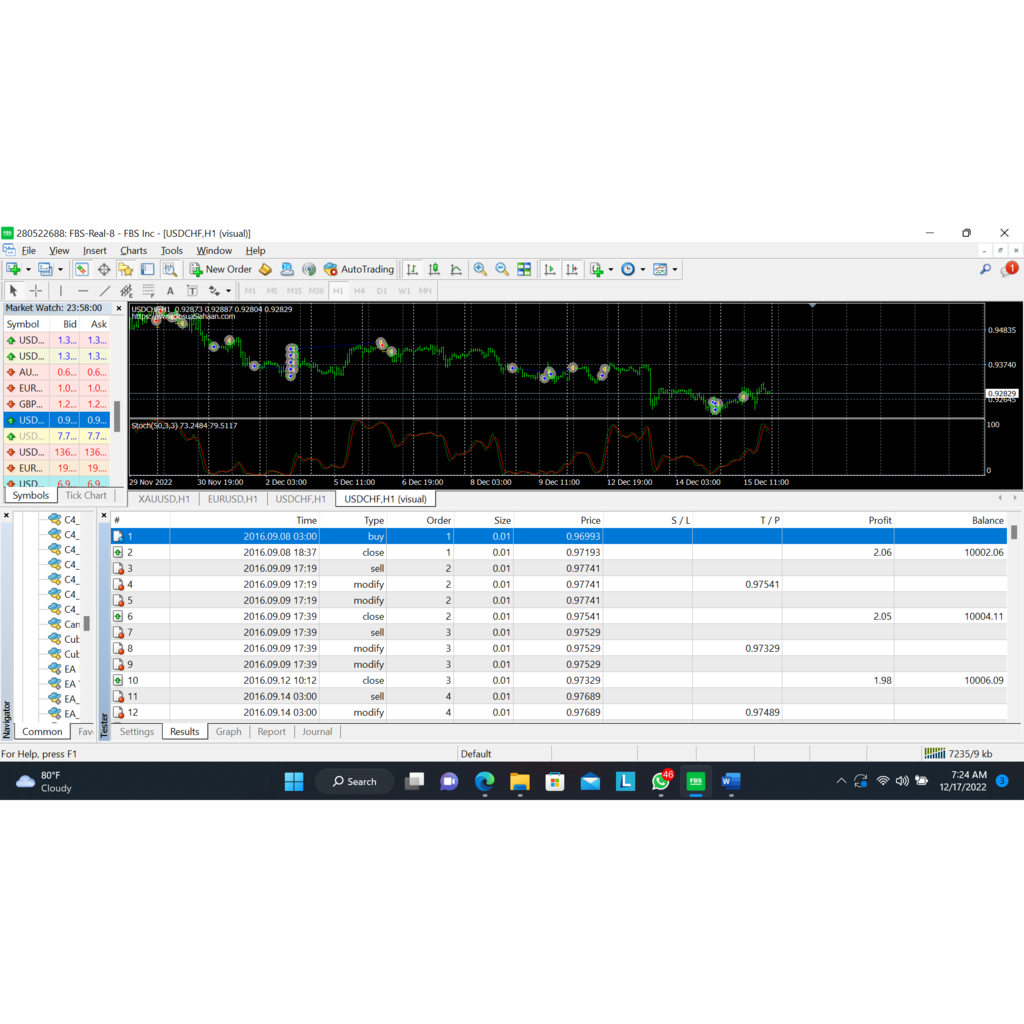This screenshot has width=1024, height=1024.
Task: Click the New Order button
Action: click(x=221, y=269)
